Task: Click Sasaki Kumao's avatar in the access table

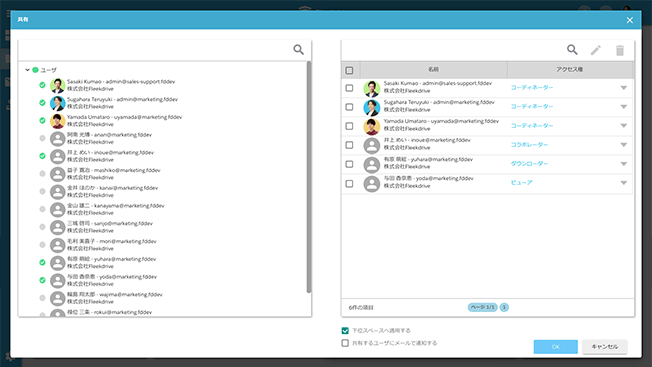Action: [371, 88]
